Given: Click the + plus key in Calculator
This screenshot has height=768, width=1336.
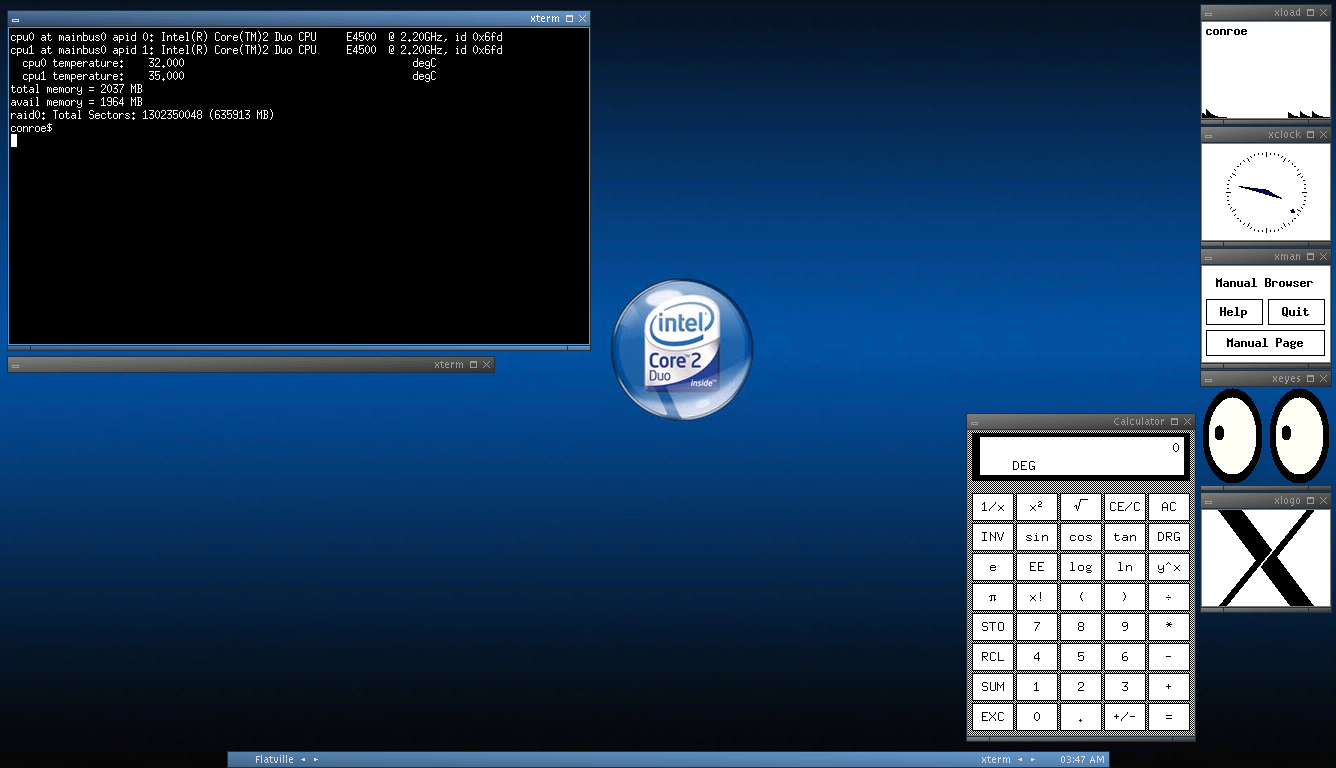Looking at the screenshot, I should 1169,687.
